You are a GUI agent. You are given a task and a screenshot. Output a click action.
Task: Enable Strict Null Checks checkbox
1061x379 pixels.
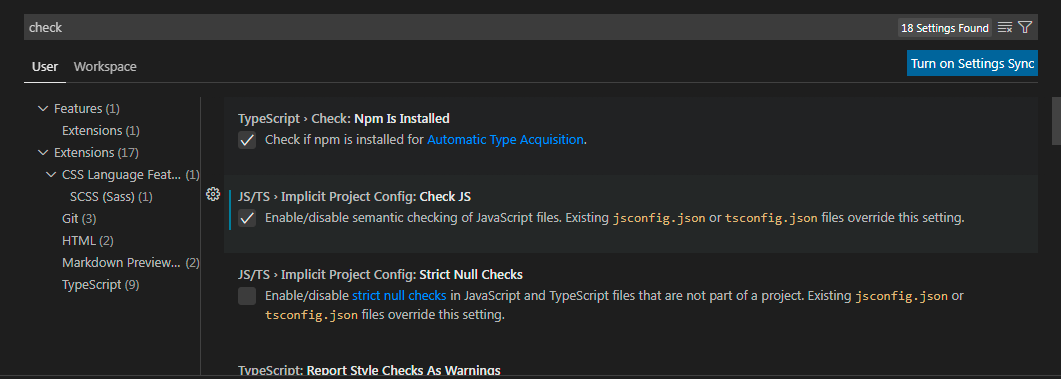(247, 296)
